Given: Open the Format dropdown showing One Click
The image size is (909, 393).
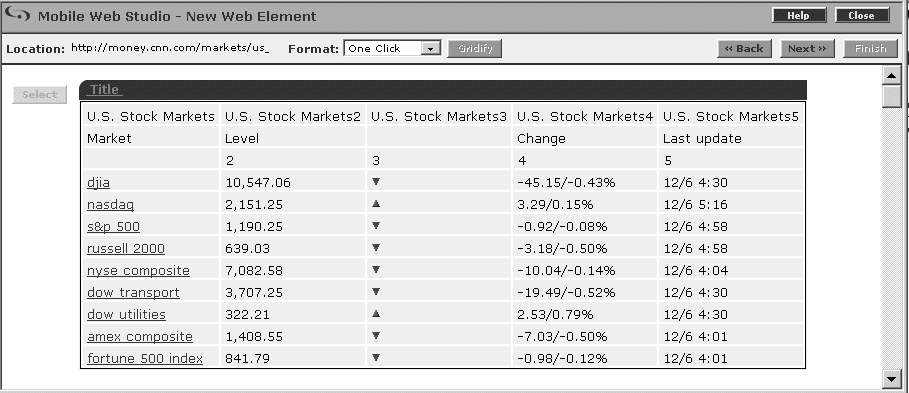Looking at the screenshot, I should tap(392, 48).
